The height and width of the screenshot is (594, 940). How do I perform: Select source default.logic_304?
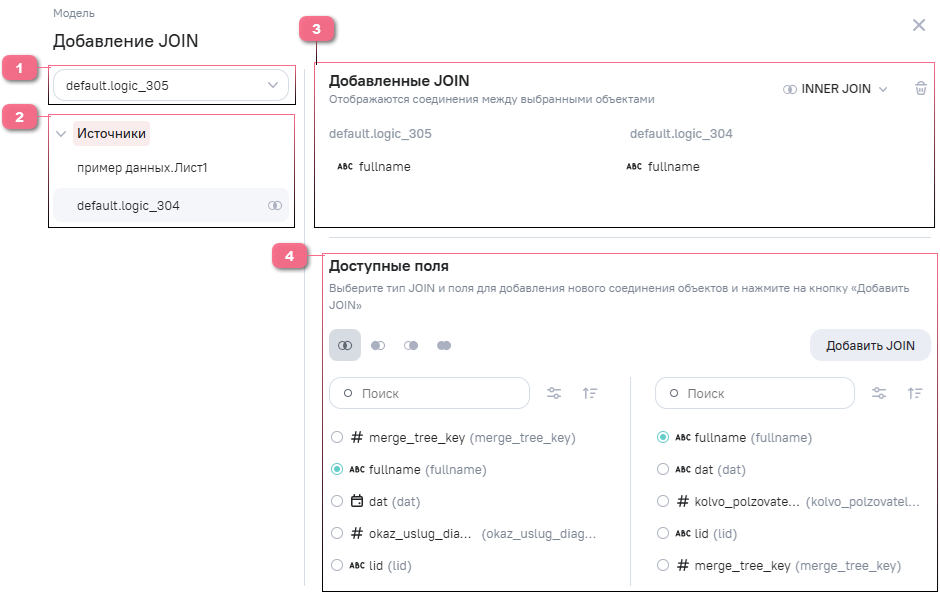(171, 206)
